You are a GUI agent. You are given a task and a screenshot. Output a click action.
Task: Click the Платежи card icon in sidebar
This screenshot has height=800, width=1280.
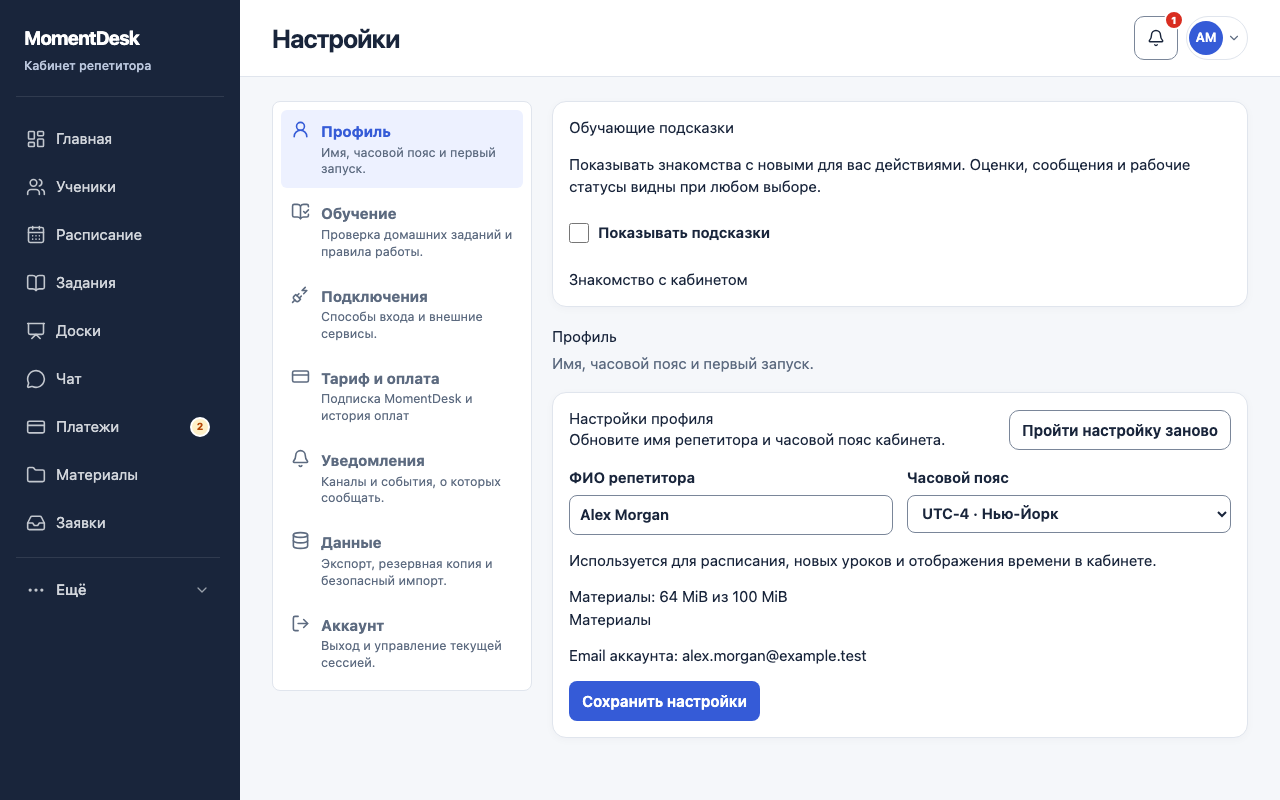tap(36, 427)
